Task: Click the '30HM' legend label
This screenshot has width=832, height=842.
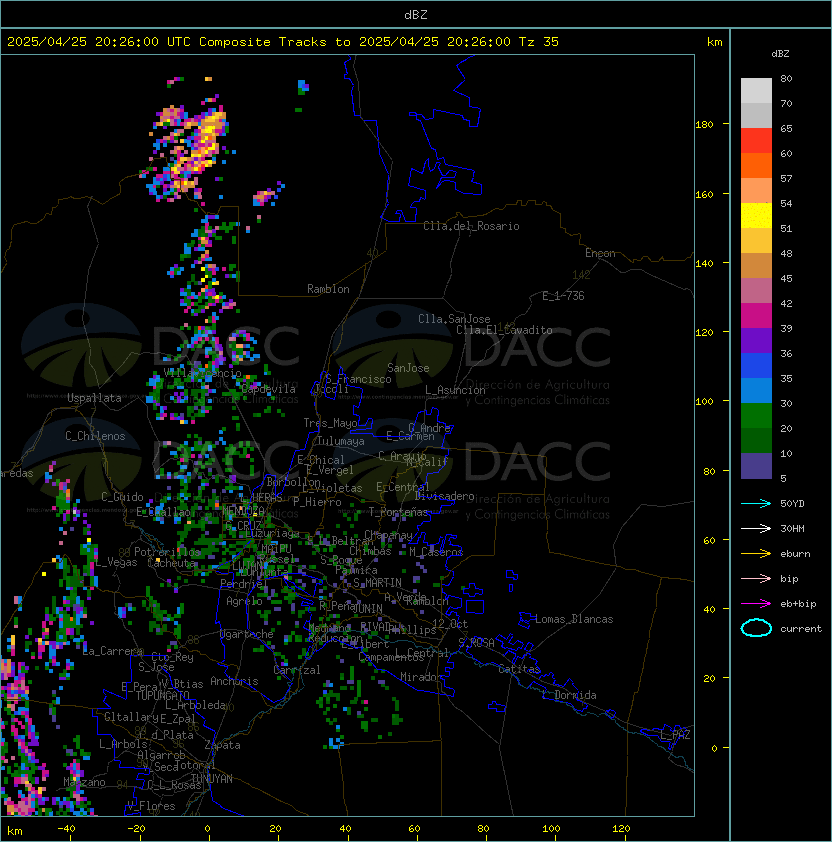Action: point(792,528)
